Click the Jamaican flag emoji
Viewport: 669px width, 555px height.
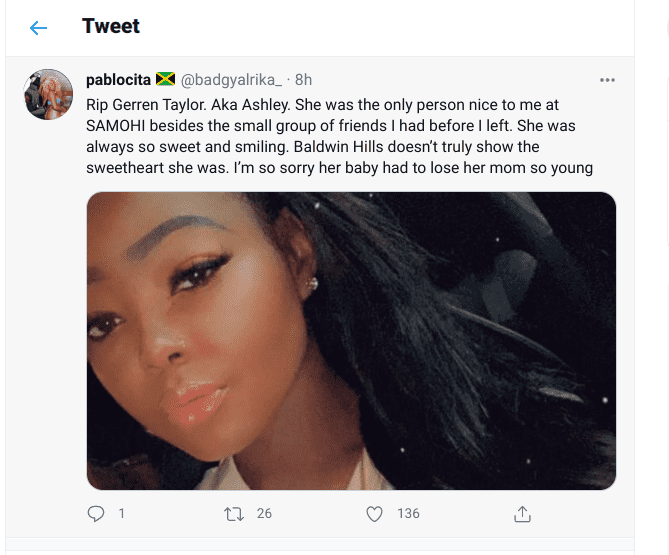click(166, 79)
